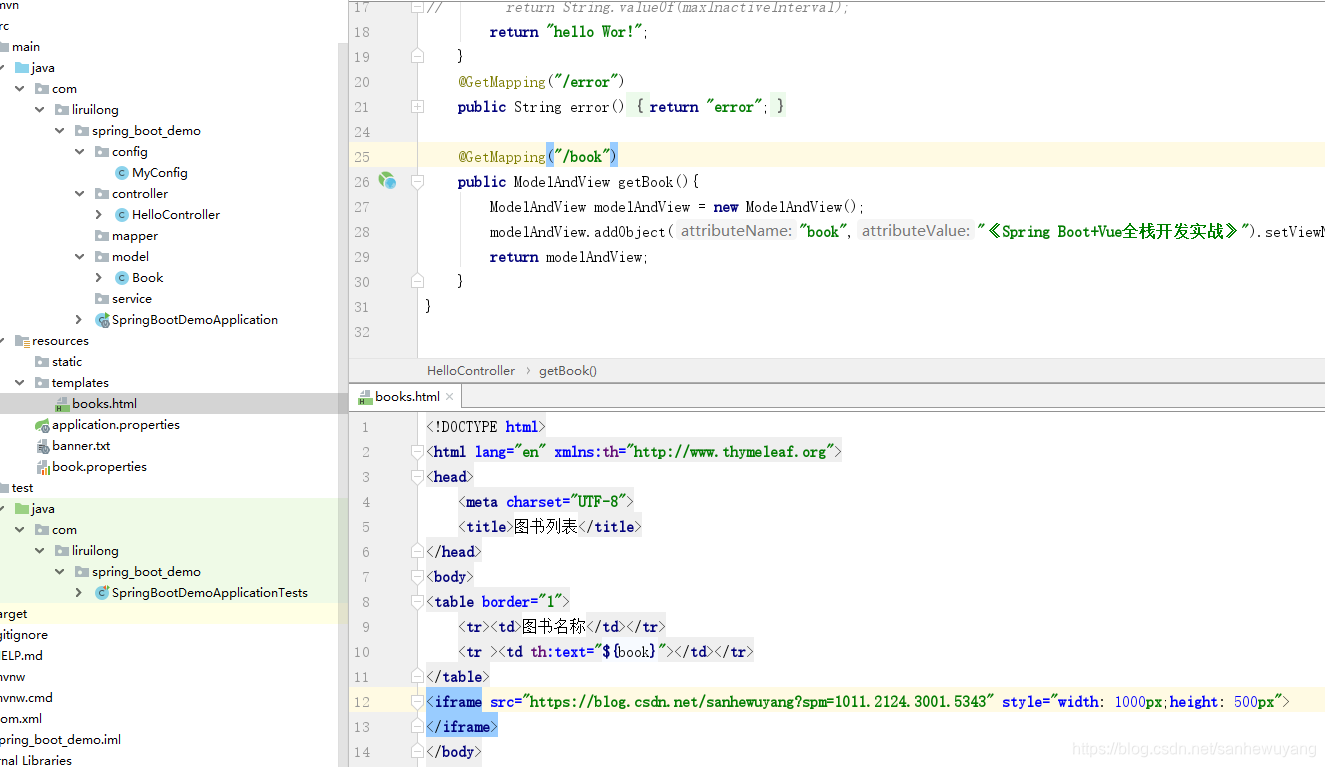Select spring_boot_demo.iml in the project tree

[x=60, y=740]
